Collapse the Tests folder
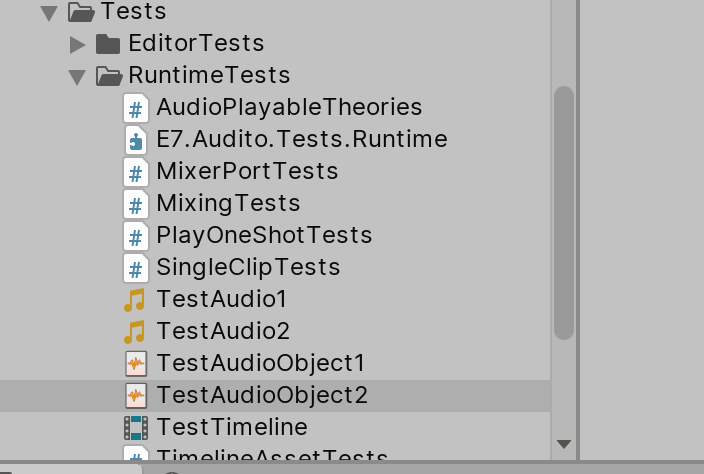The width and height of the screenshot is (704, 474). [48, 13]
